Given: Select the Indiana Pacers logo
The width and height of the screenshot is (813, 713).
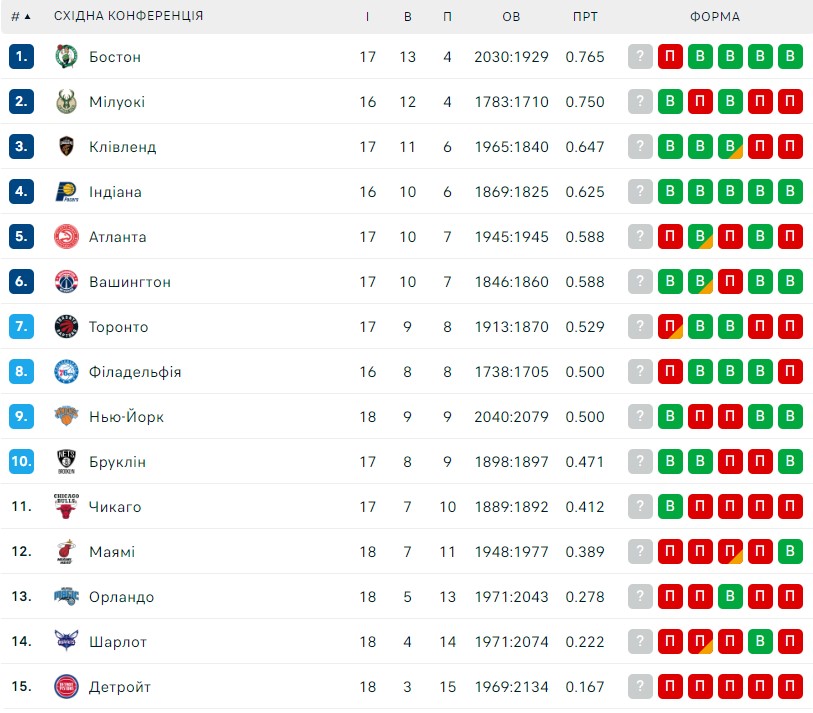Looking at the screenshot, I should coord(66,191).
